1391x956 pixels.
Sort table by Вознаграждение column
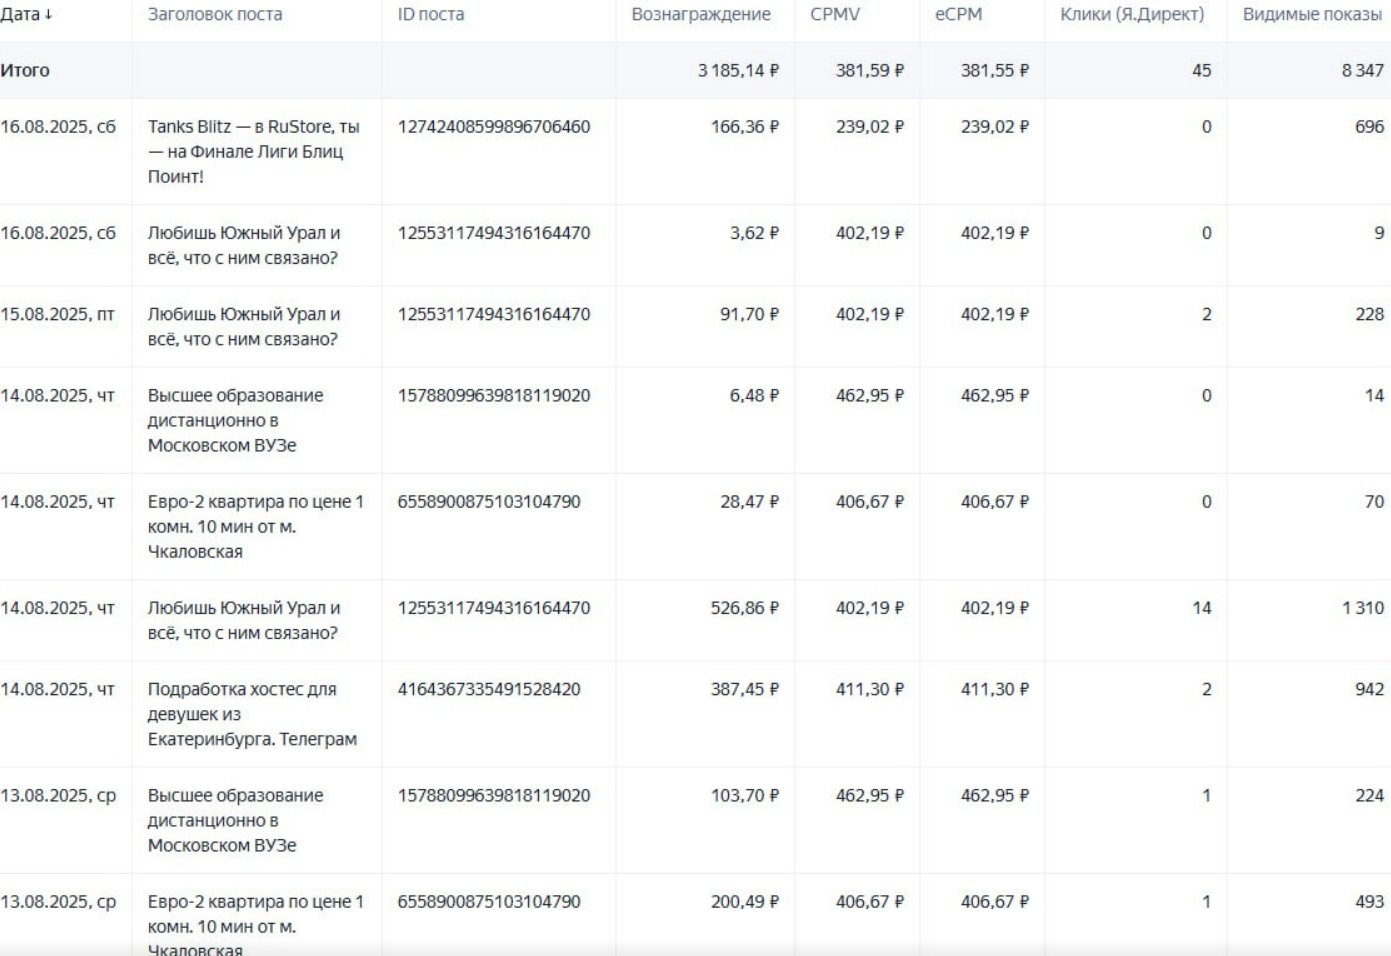point(701,15)
